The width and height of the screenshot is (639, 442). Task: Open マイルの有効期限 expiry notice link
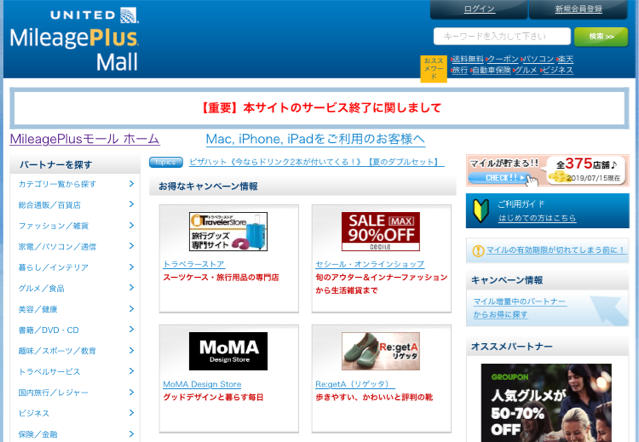tap(556, 250)
